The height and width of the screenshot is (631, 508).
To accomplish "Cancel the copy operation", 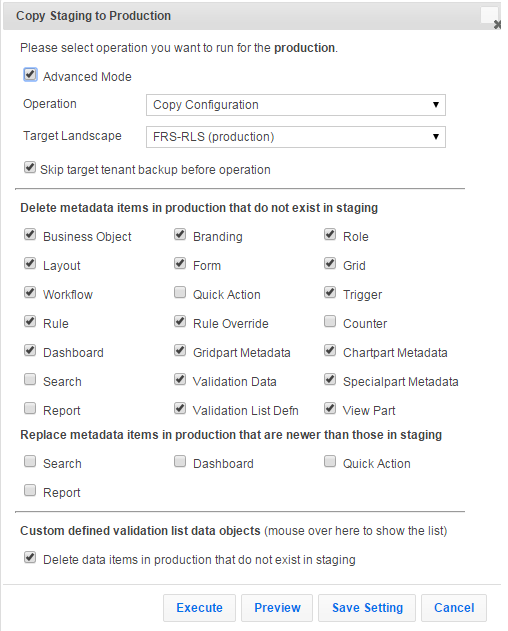I will pos(454,608).
